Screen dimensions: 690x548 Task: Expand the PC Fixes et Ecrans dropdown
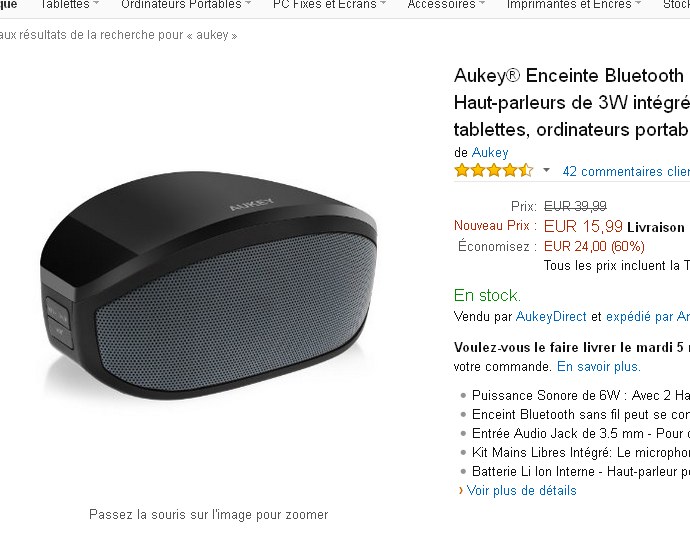click(x=329, y=4)
